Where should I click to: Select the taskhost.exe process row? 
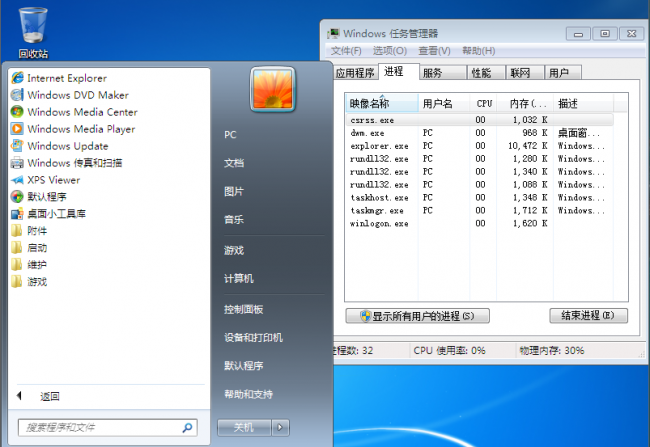click(x=480, y=197)
